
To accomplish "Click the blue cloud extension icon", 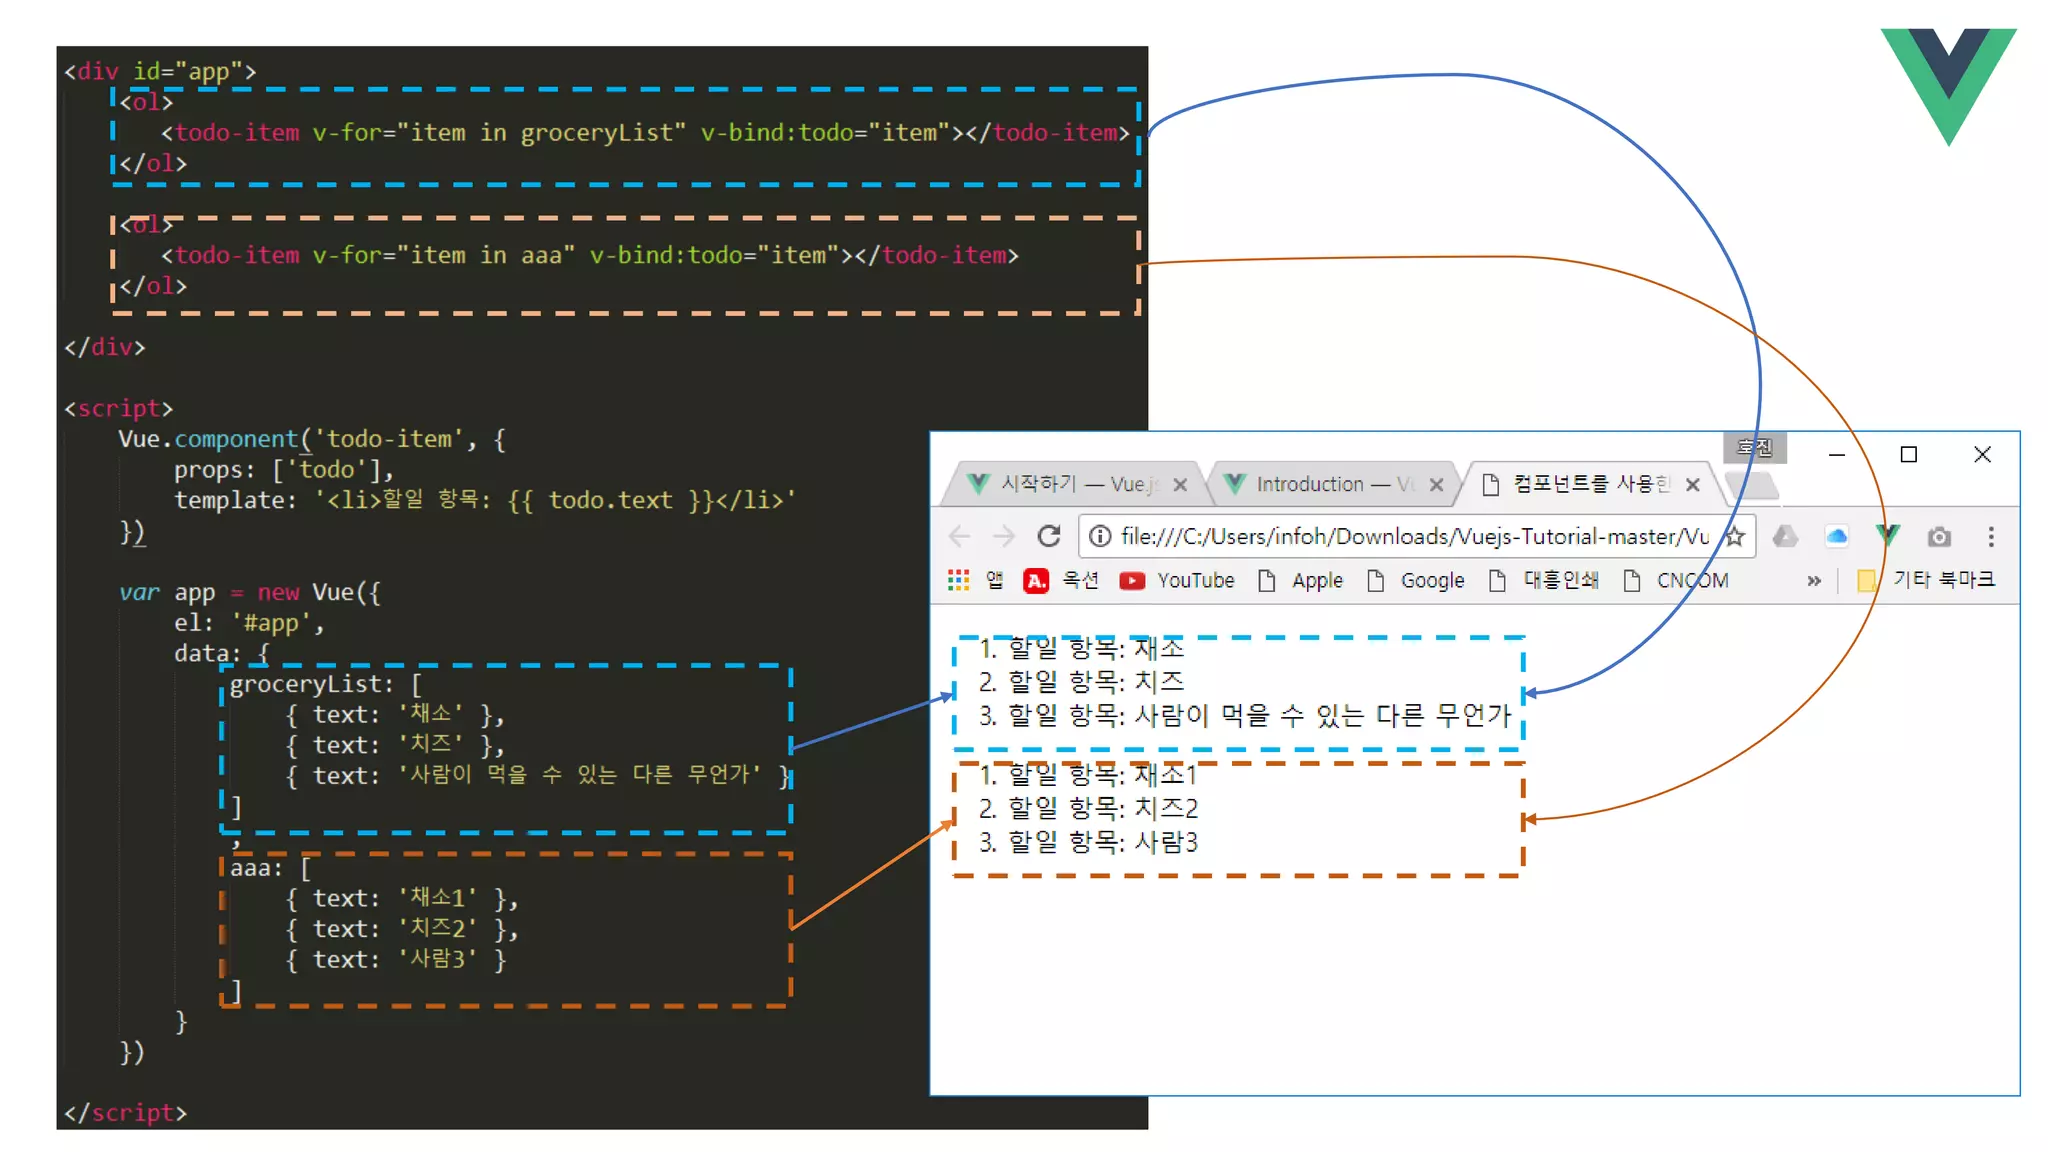I will point(1836,537).
